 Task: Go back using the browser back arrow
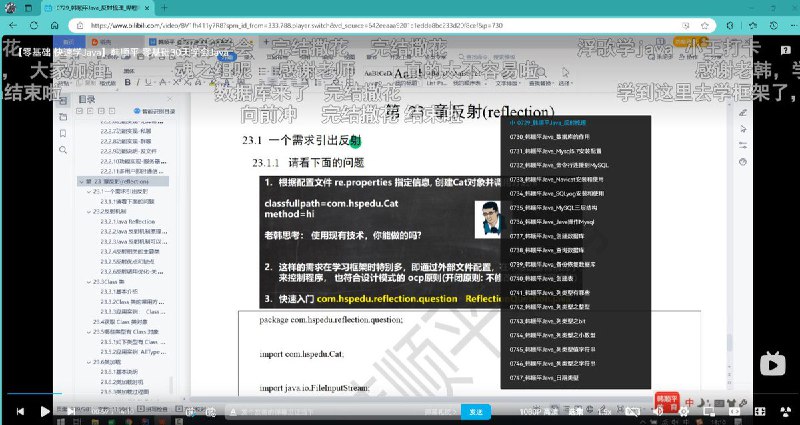(x=12, y=27)
